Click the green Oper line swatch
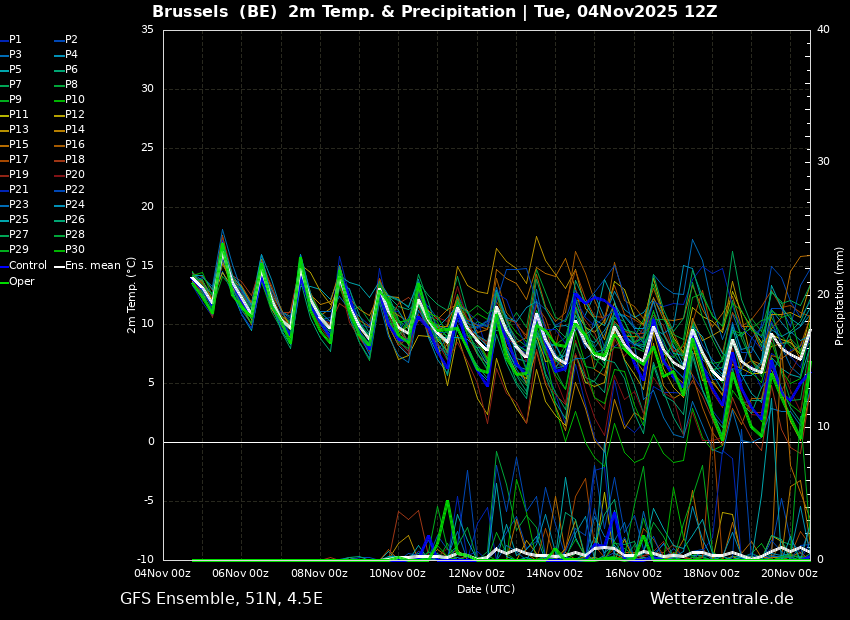This screenshot has width=850, height=620. click(4, 282)
